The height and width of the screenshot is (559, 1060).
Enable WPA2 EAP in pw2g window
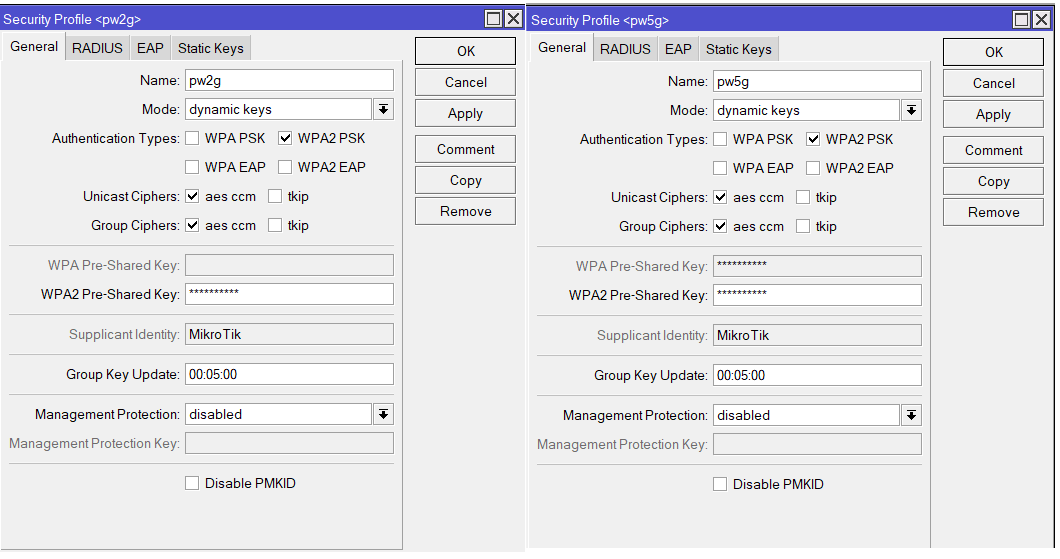(285, 167)
